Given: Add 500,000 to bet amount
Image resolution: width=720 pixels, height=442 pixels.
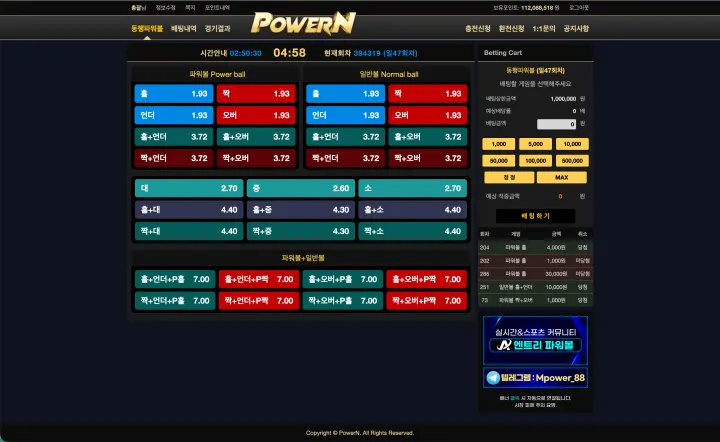Looking at the screenshot, I should pyautogui.click(x=572, y=161).
